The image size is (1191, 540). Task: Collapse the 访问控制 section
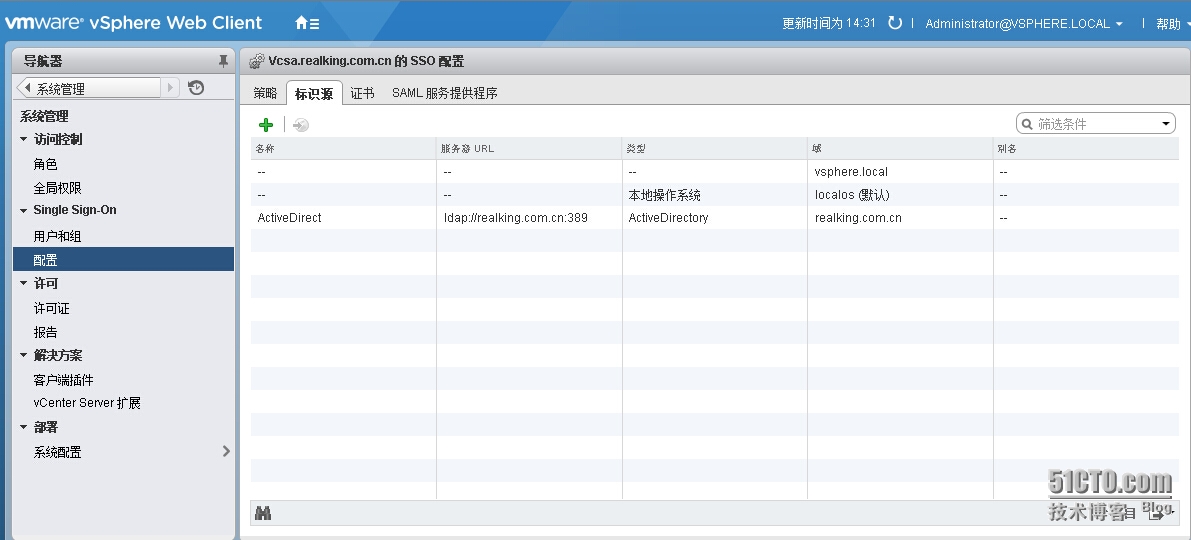pos(24,139)
